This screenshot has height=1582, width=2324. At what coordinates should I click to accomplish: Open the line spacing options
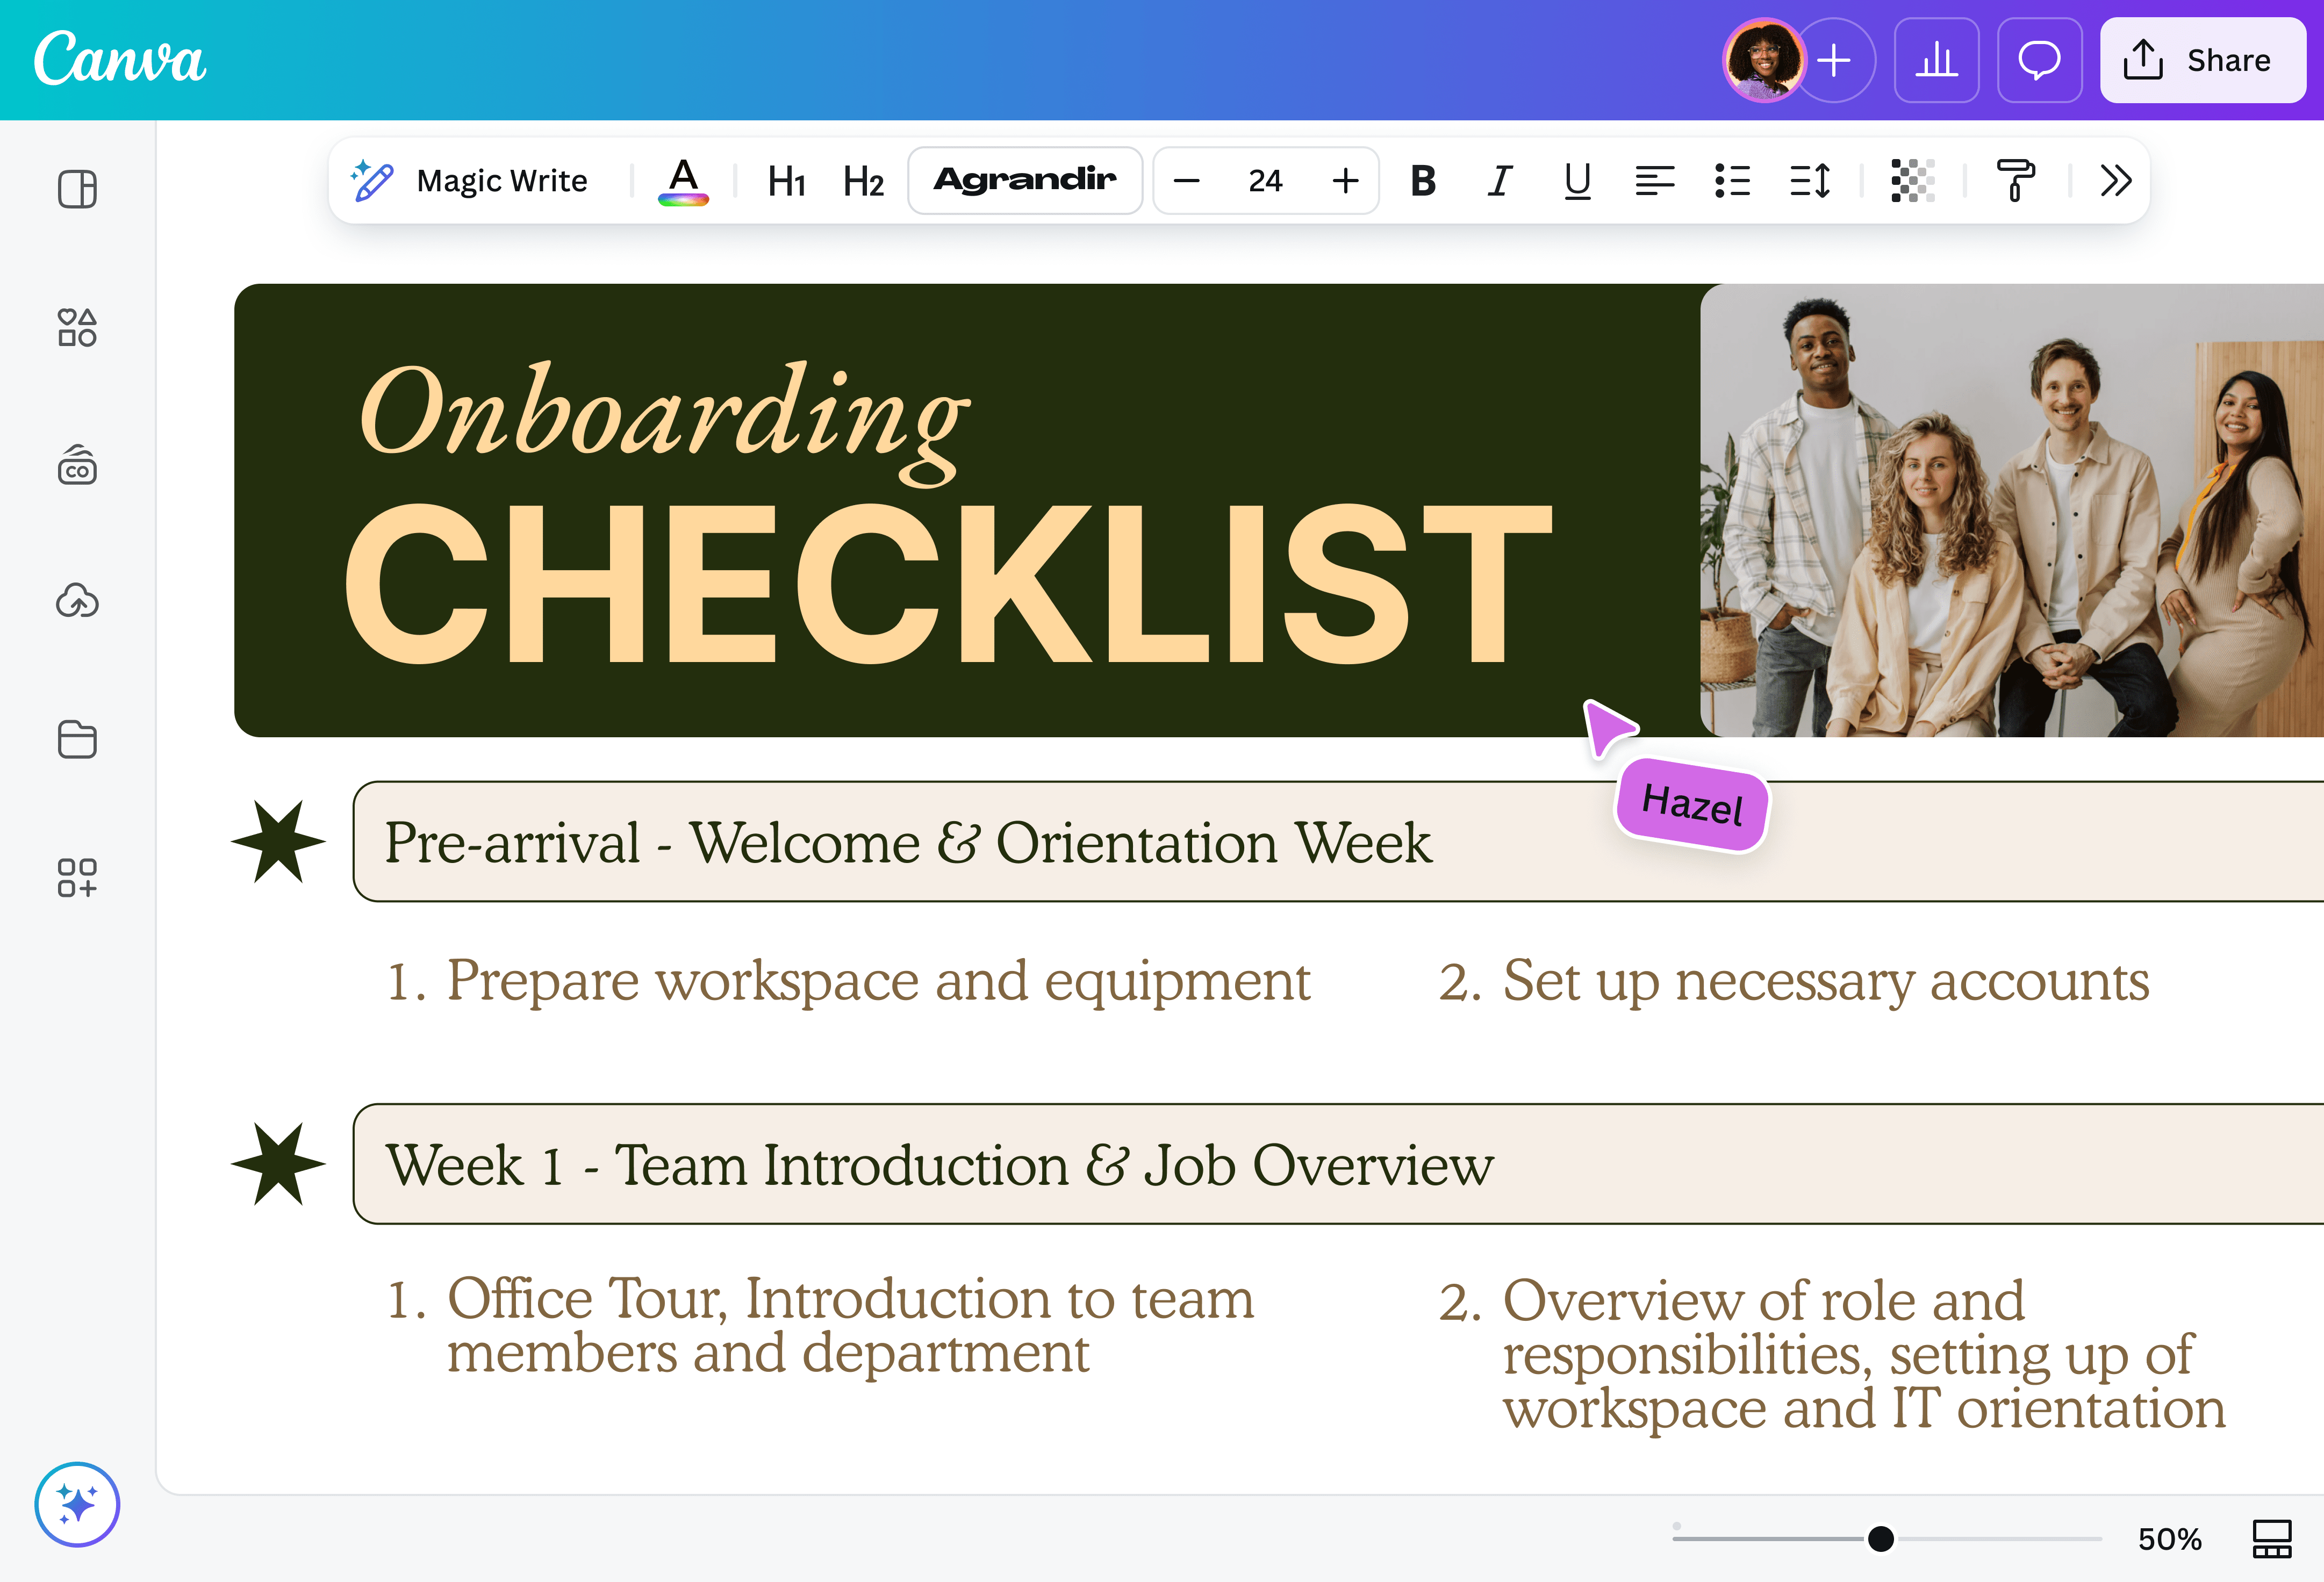(x=1809, y=181)
